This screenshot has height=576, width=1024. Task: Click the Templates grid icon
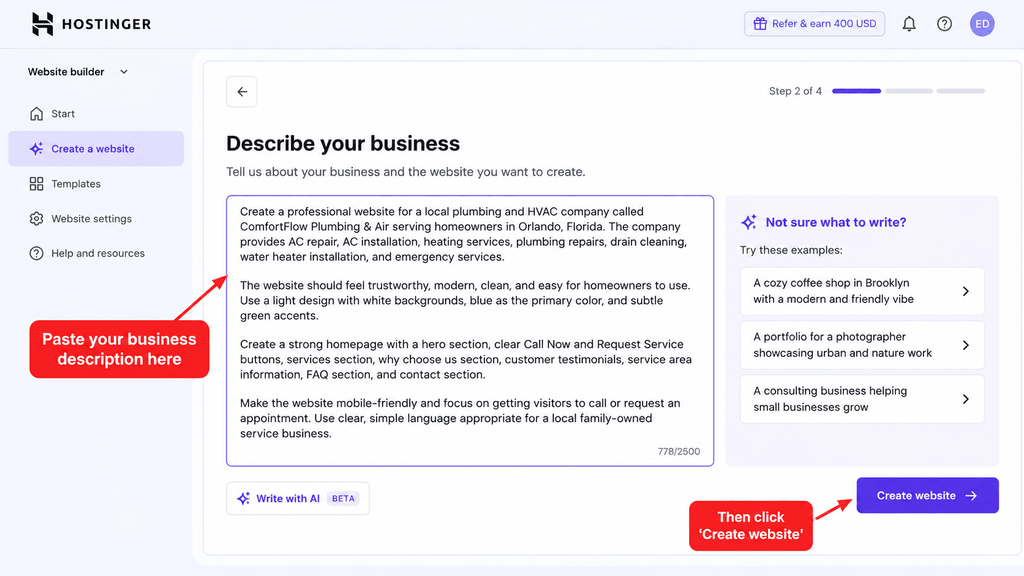pyautogui.click(x=37, y=184)
